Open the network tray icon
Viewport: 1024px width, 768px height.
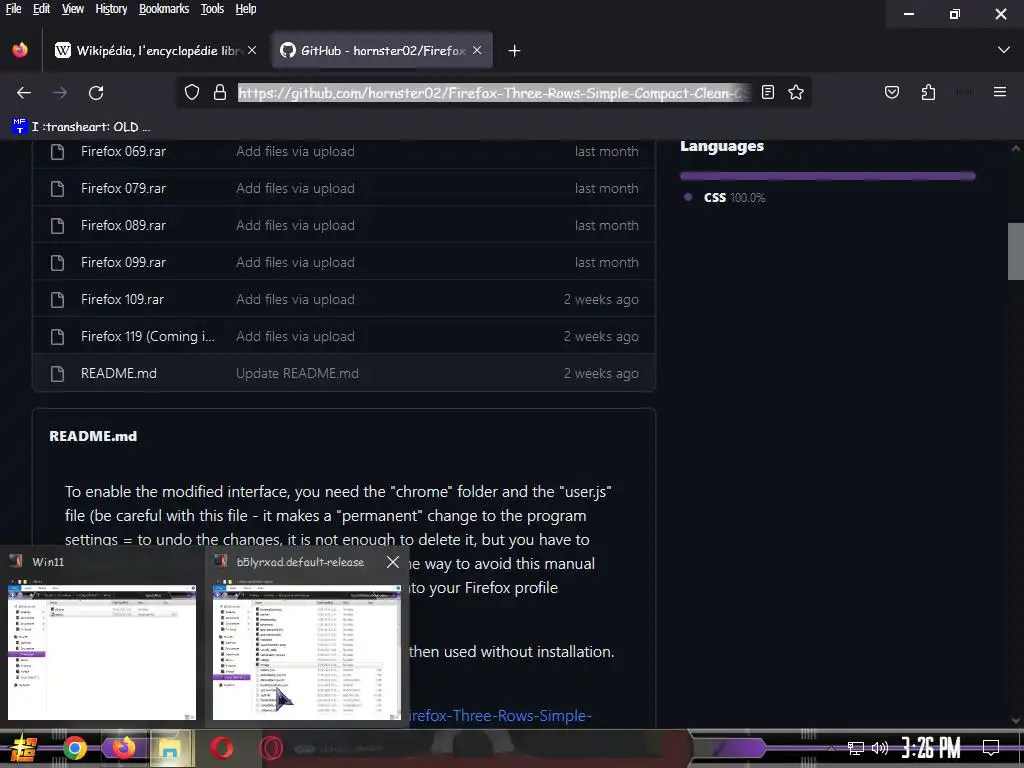[856, 748]
